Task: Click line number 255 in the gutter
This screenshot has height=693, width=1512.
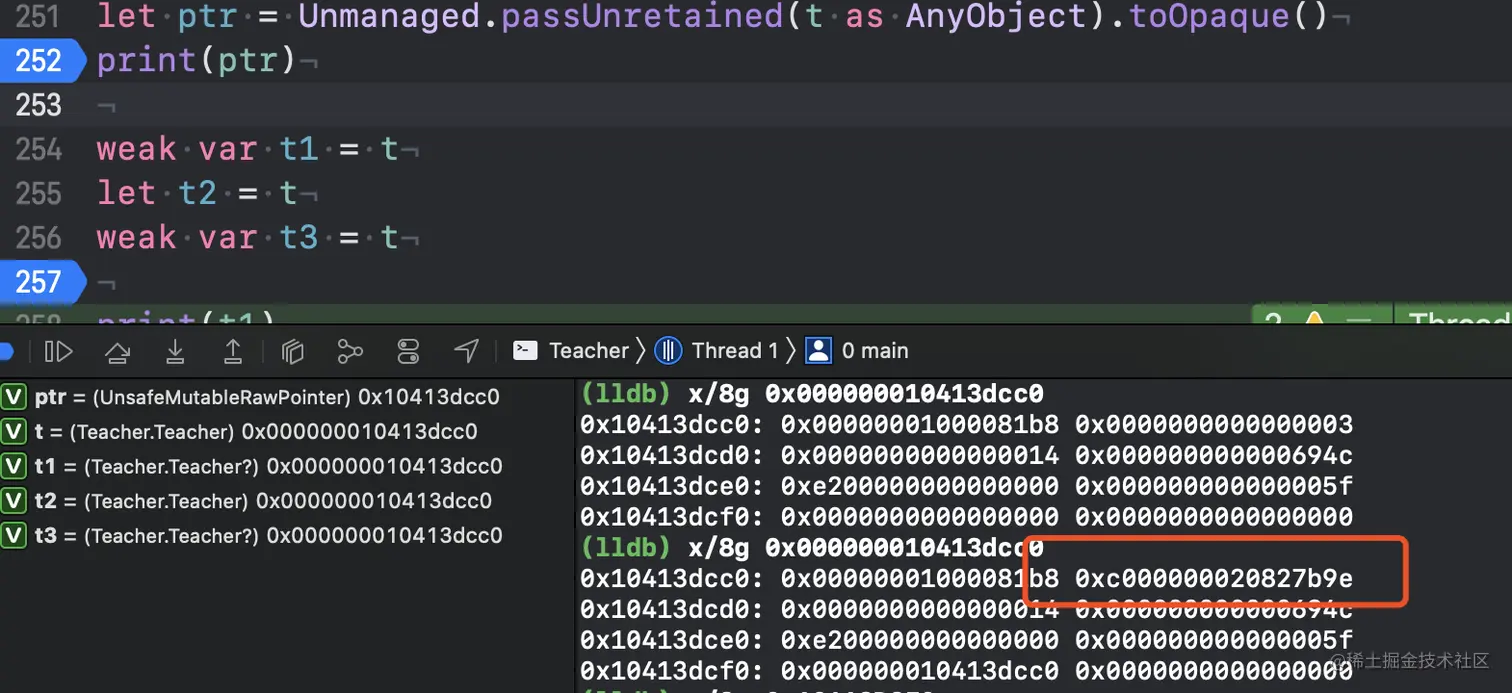Action: coord(38,193)
